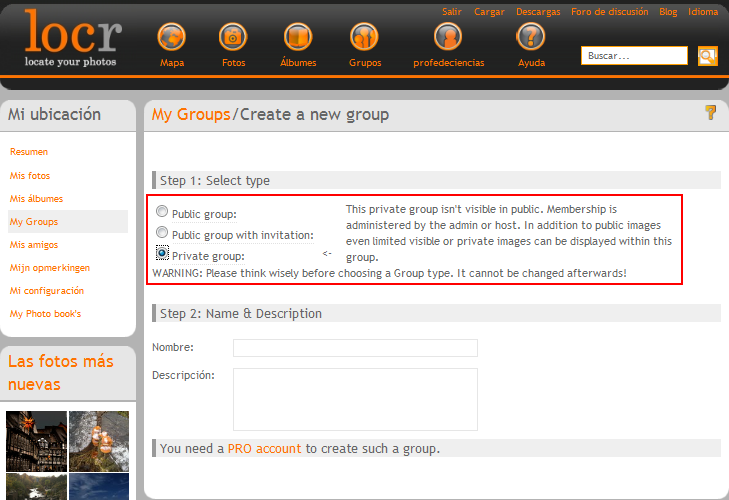Screen dimensions: 729x500
Task: Open the profedeciencias profile icon
Action: [448, 37]
